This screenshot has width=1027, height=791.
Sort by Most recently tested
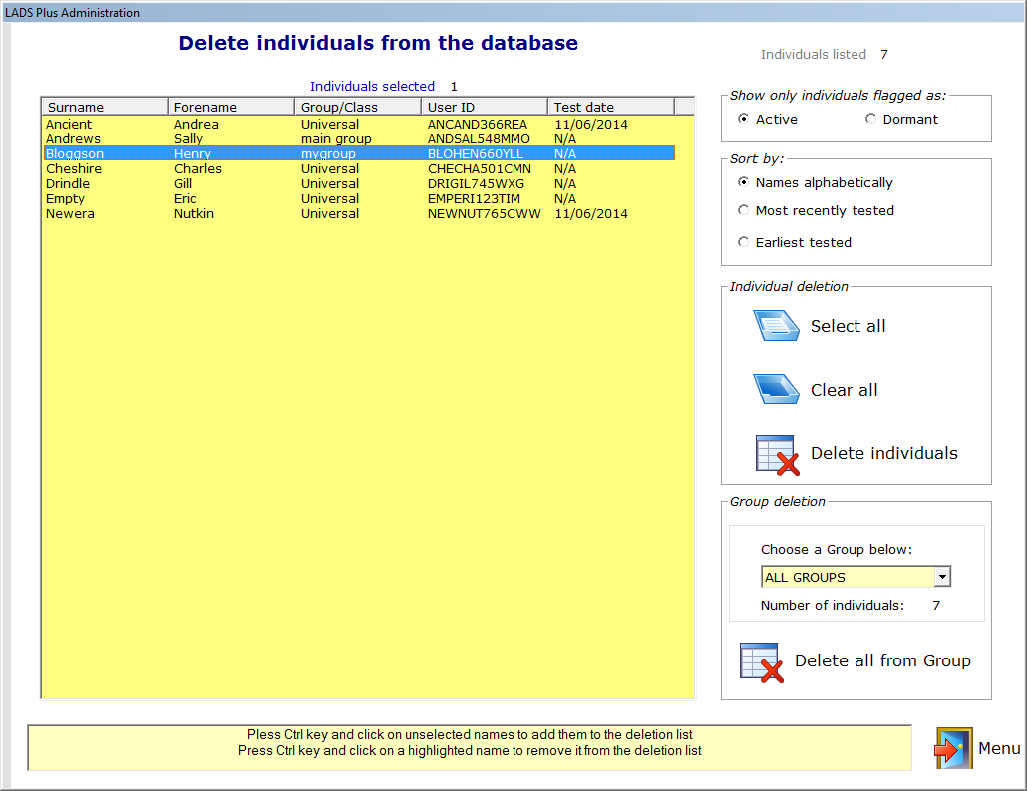pyautogui.click(x=743, y=210)
